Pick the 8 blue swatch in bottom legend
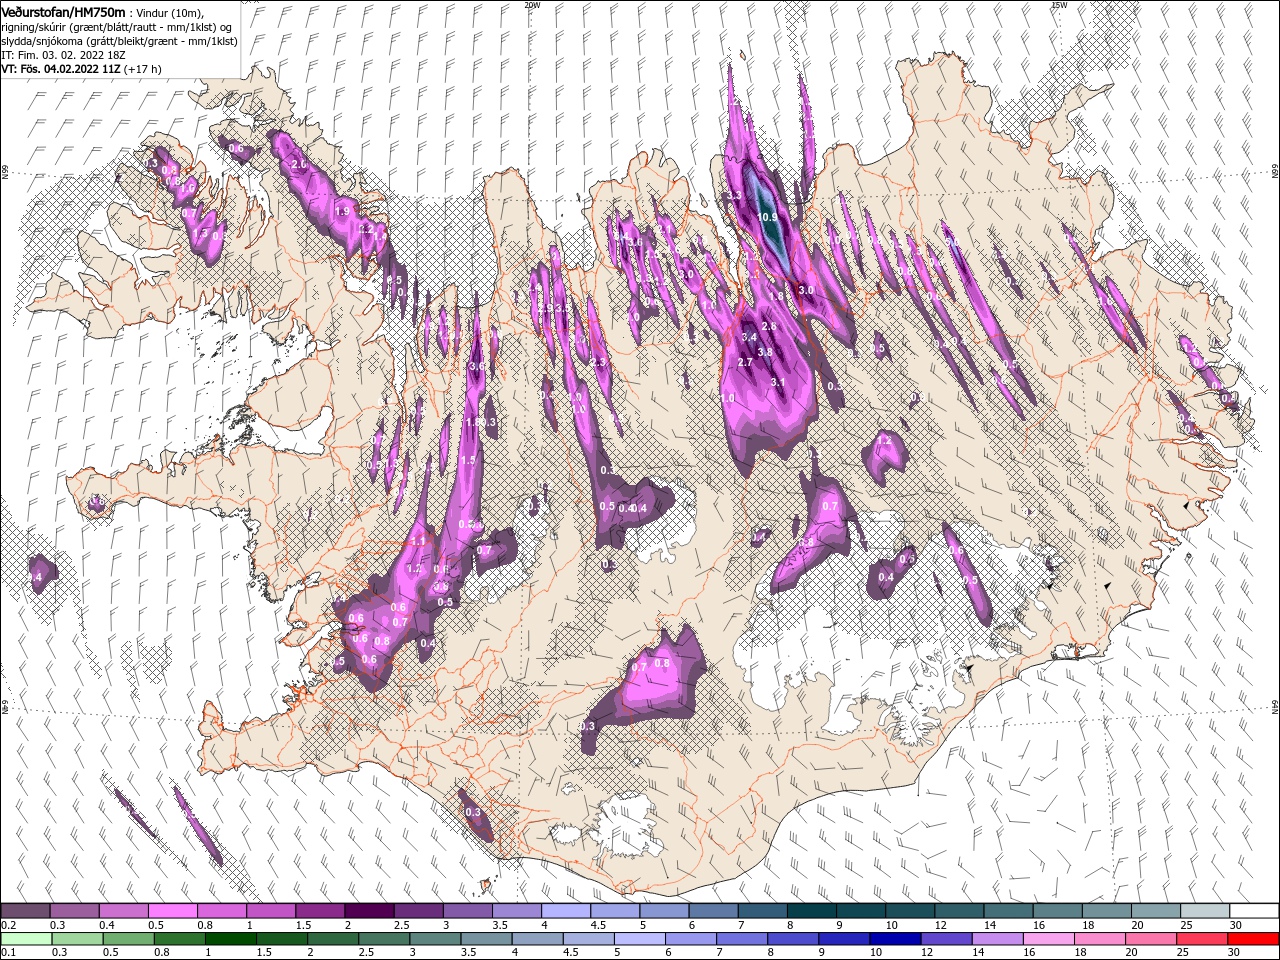1280x960 pixels. coord(793,938)
